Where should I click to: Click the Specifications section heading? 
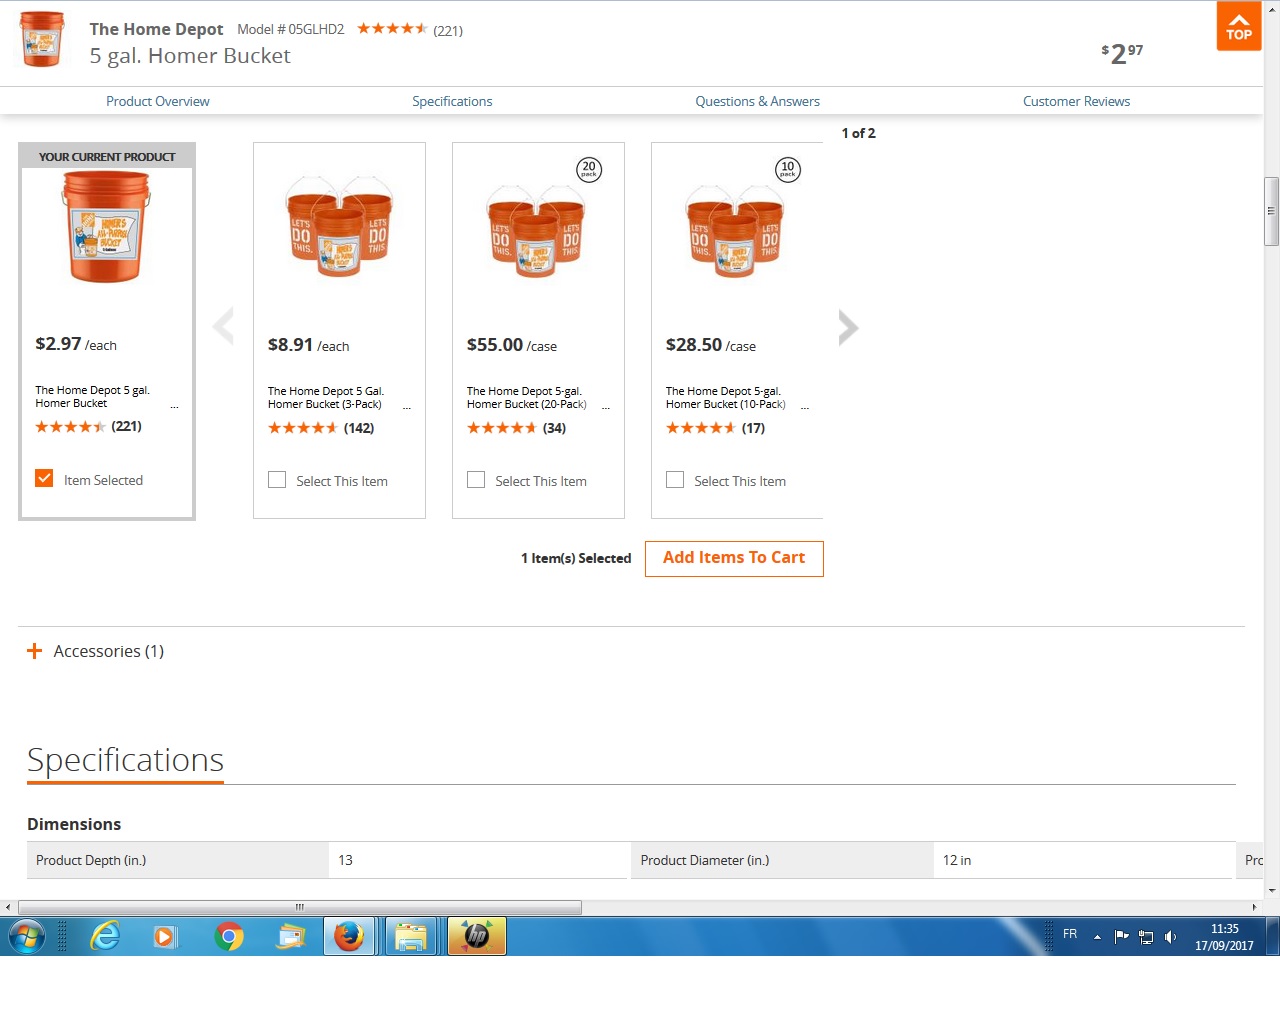pos(125,760)
